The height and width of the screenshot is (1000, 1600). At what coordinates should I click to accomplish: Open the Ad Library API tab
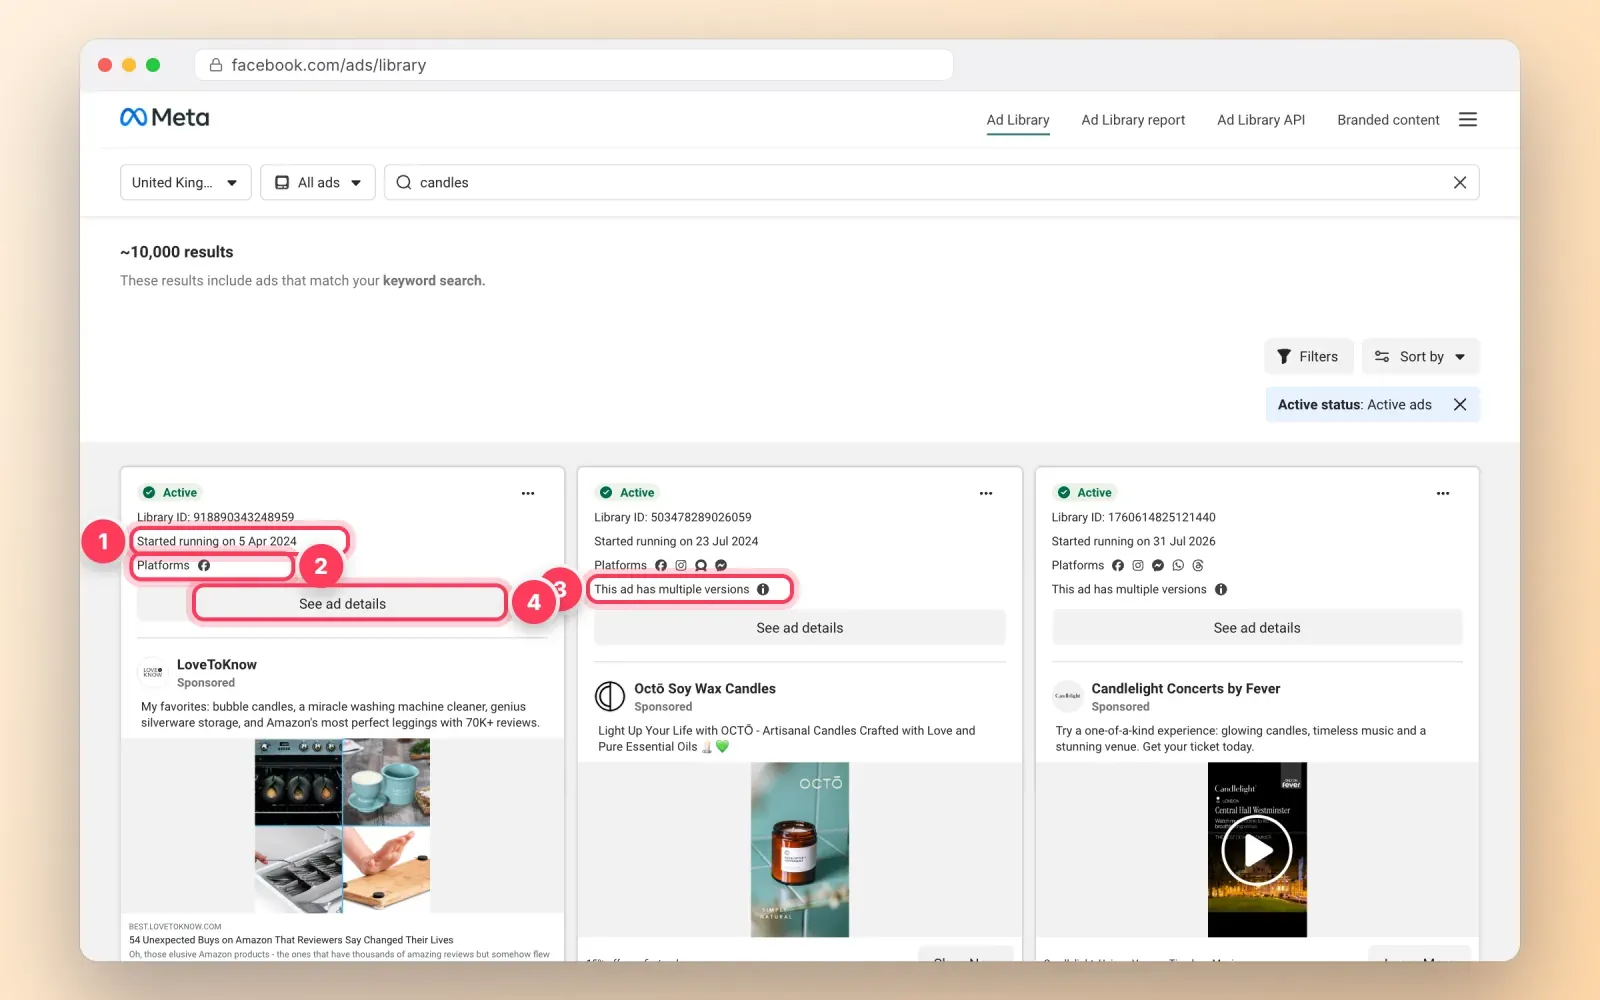pyautogui.click(x=1261, y=120)
